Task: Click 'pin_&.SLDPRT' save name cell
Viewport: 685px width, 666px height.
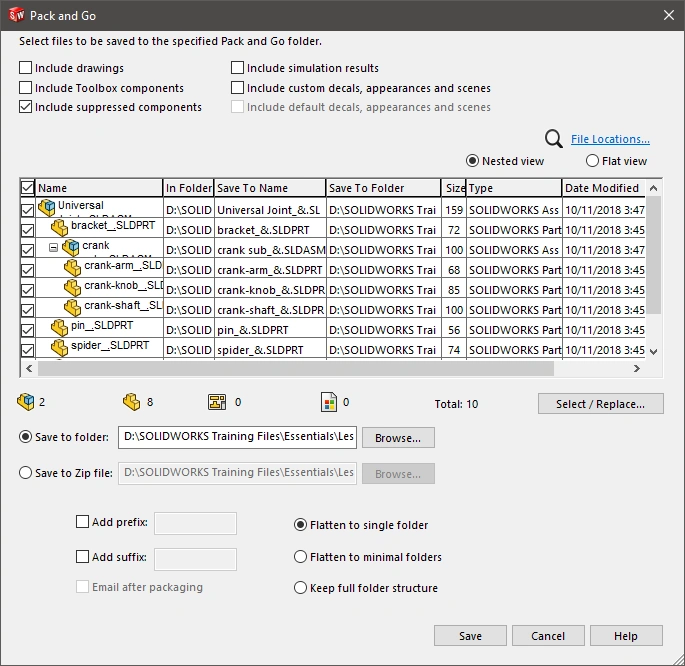Action: (x=270, y=330)
